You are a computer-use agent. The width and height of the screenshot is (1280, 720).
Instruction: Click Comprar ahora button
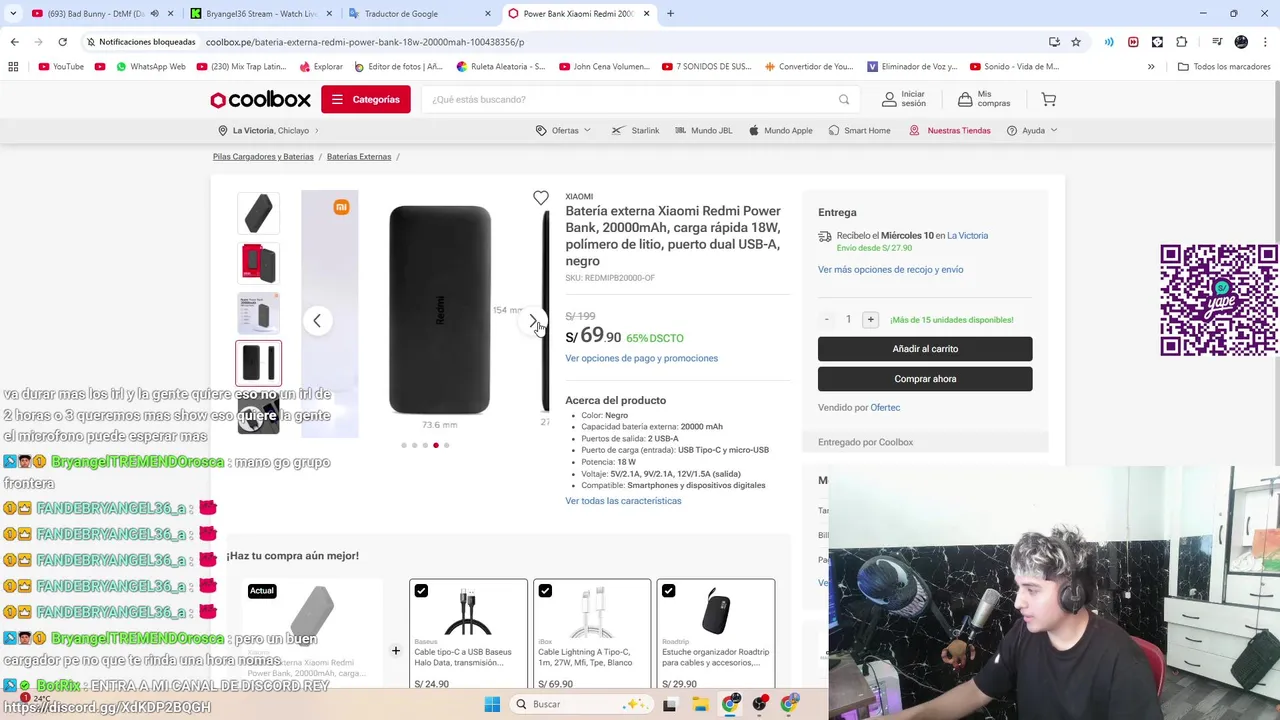925,379
